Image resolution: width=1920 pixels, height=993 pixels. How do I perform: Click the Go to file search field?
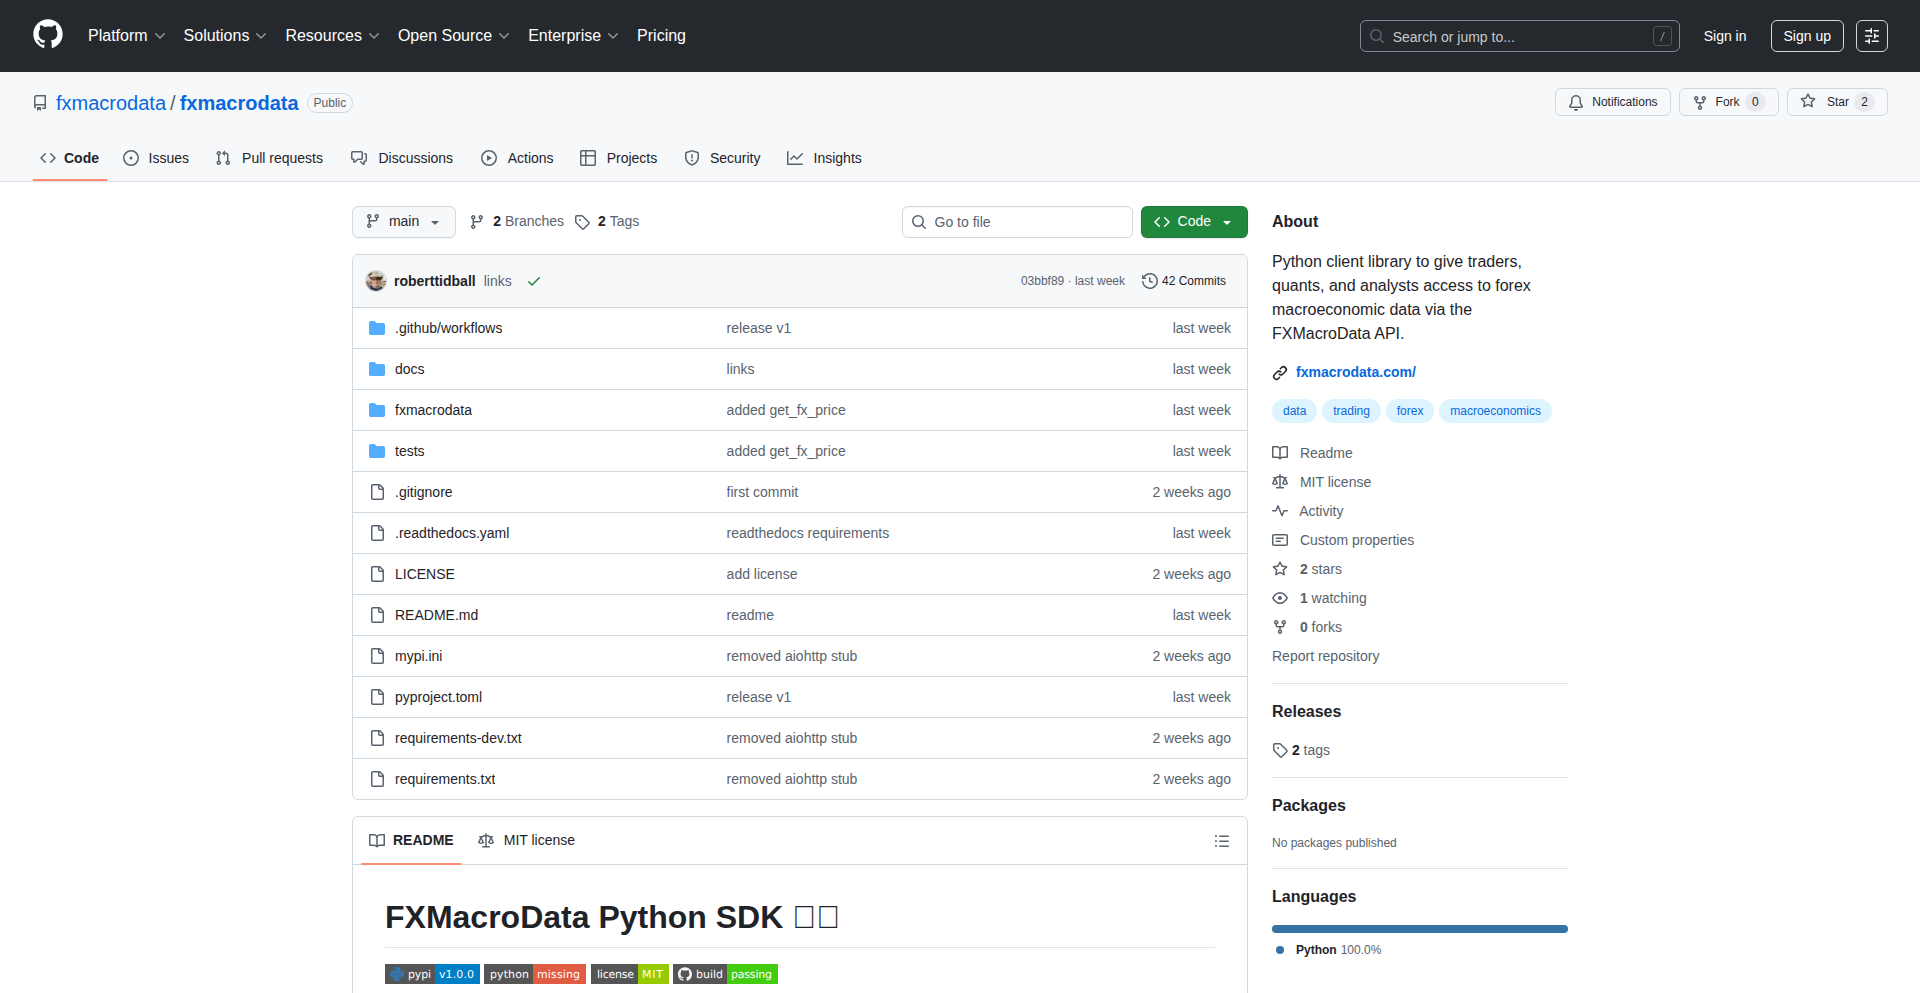pos(1017,222)
